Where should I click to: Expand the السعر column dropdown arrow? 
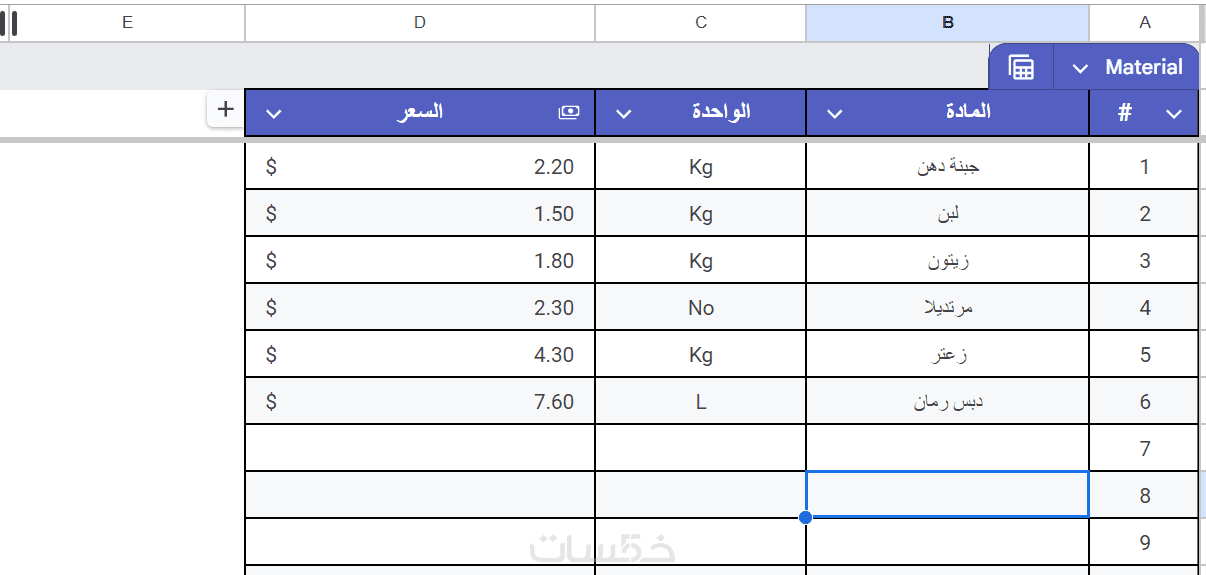(x=274, y=114)
